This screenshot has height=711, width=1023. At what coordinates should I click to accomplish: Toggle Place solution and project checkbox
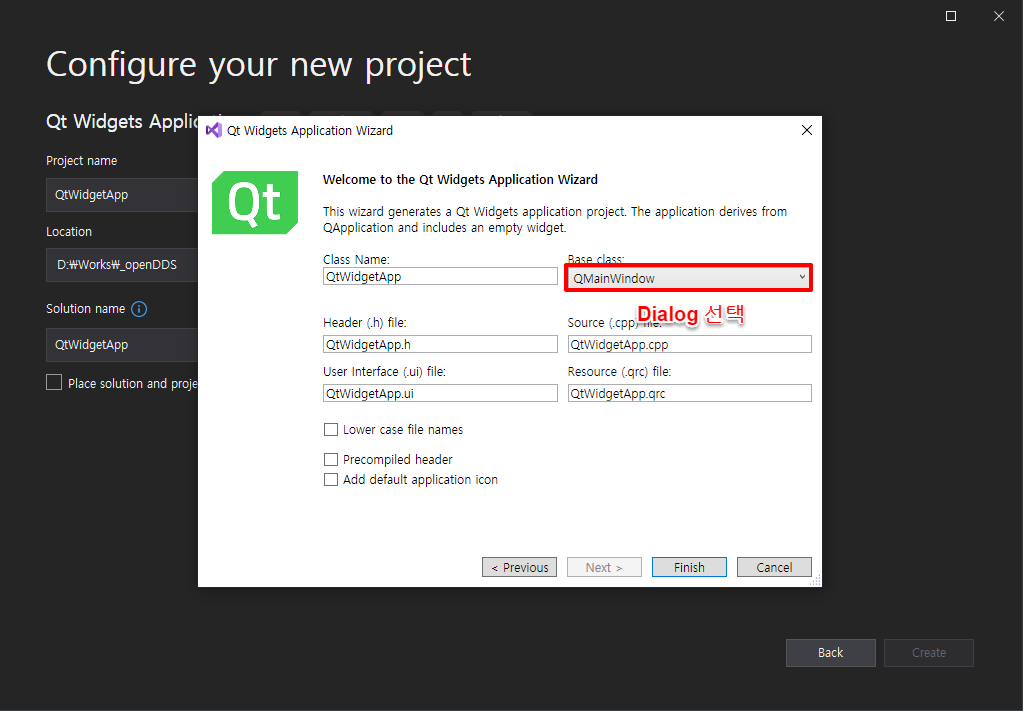click(x=54, y=382)
